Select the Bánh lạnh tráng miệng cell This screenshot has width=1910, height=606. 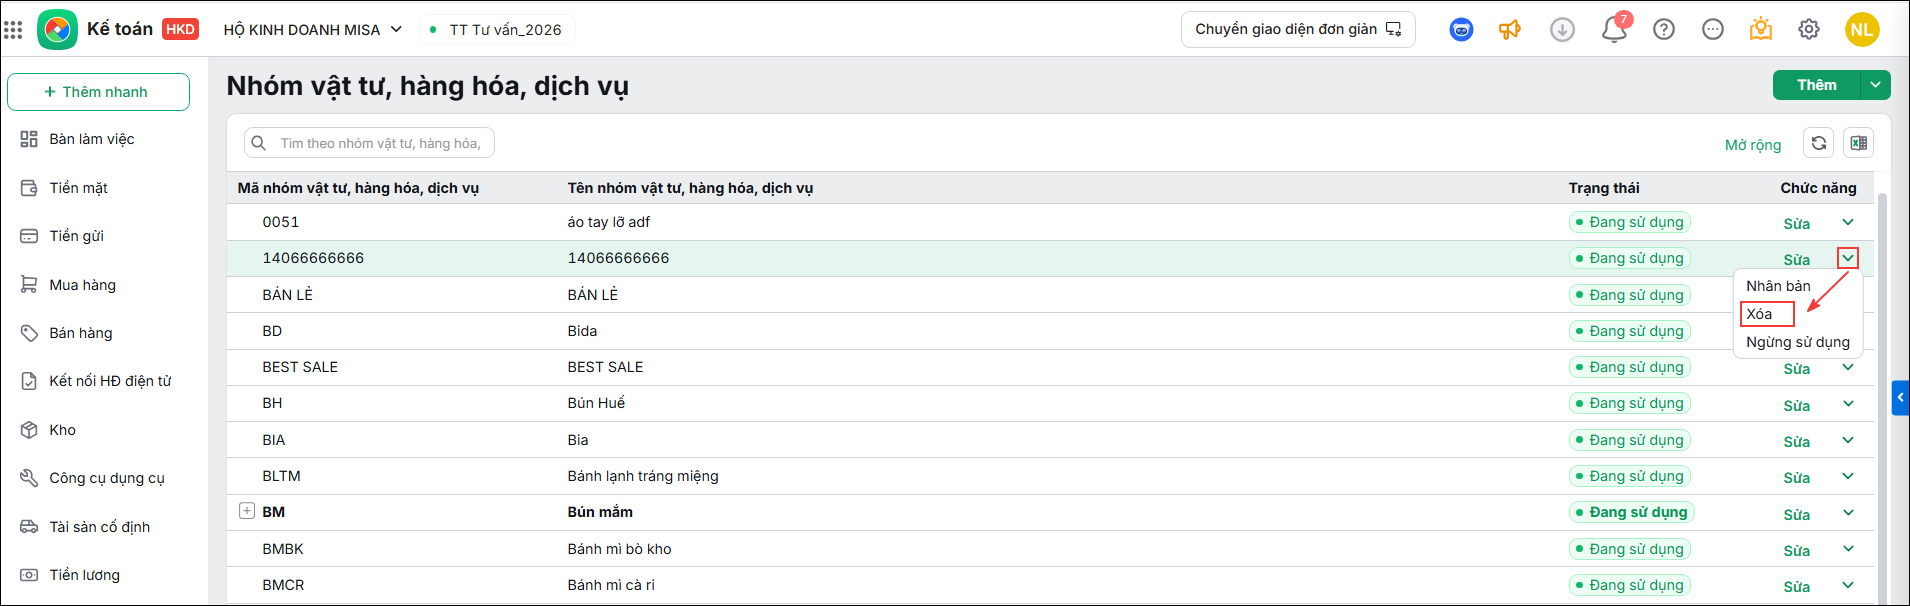click(643, 476)
